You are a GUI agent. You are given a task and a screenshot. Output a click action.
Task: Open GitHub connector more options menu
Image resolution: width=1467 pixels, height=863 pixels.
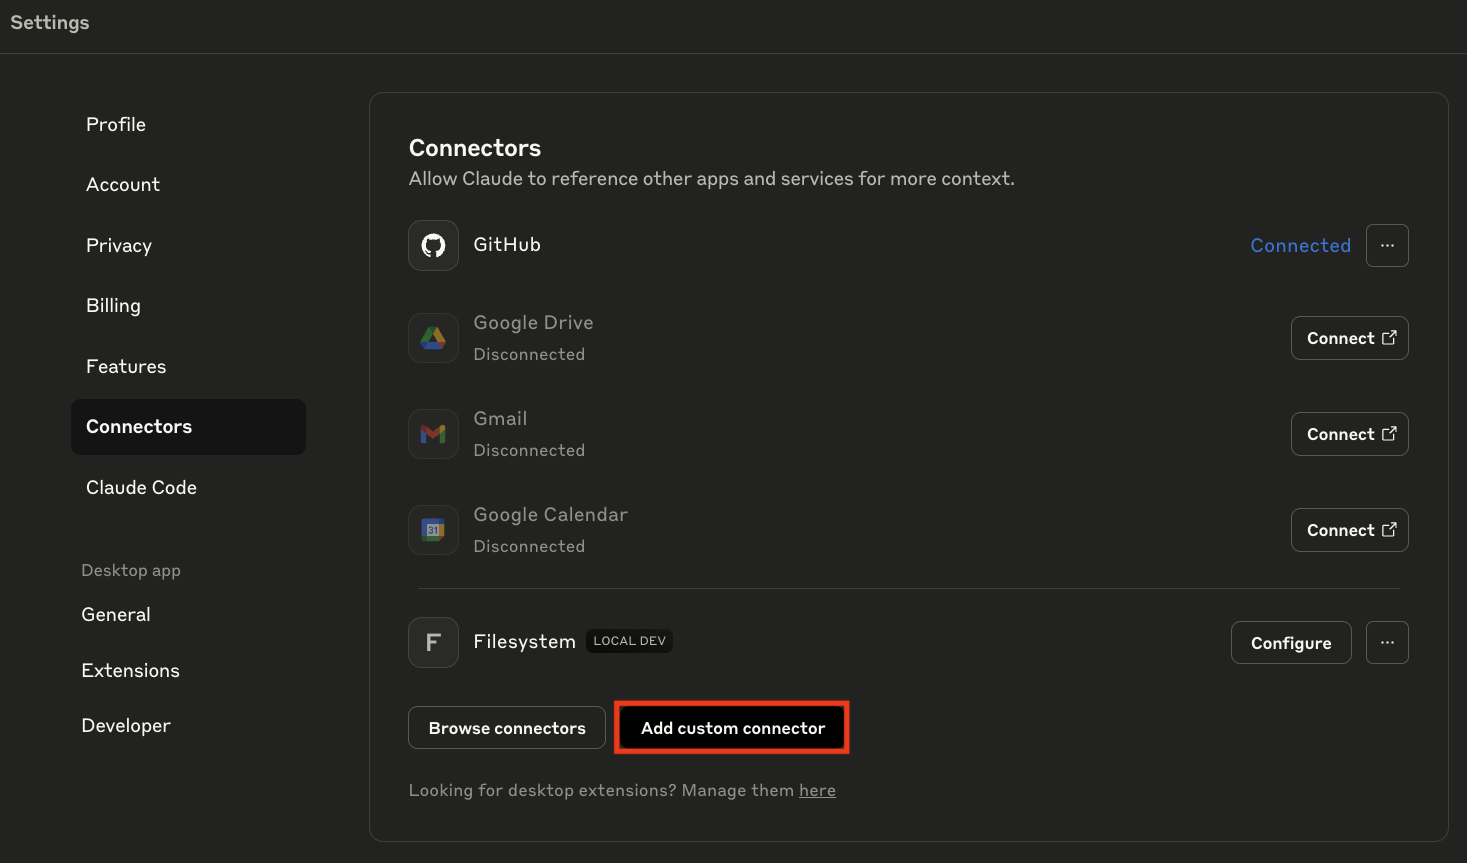[1387, 245]
